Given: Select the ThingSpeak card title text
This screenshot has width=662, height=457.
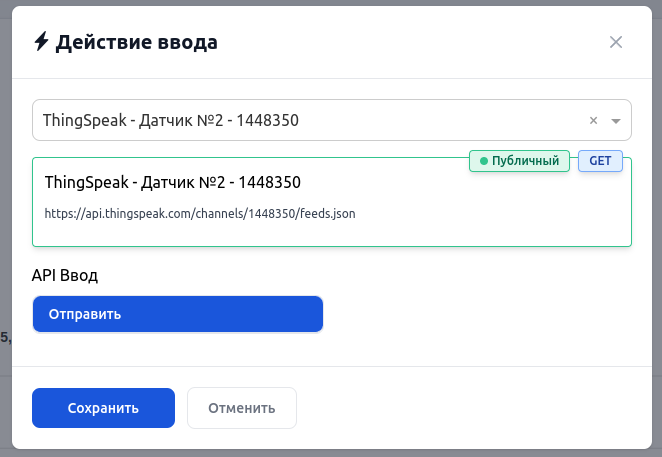Looking at the screenshot, I should point(173,183).
